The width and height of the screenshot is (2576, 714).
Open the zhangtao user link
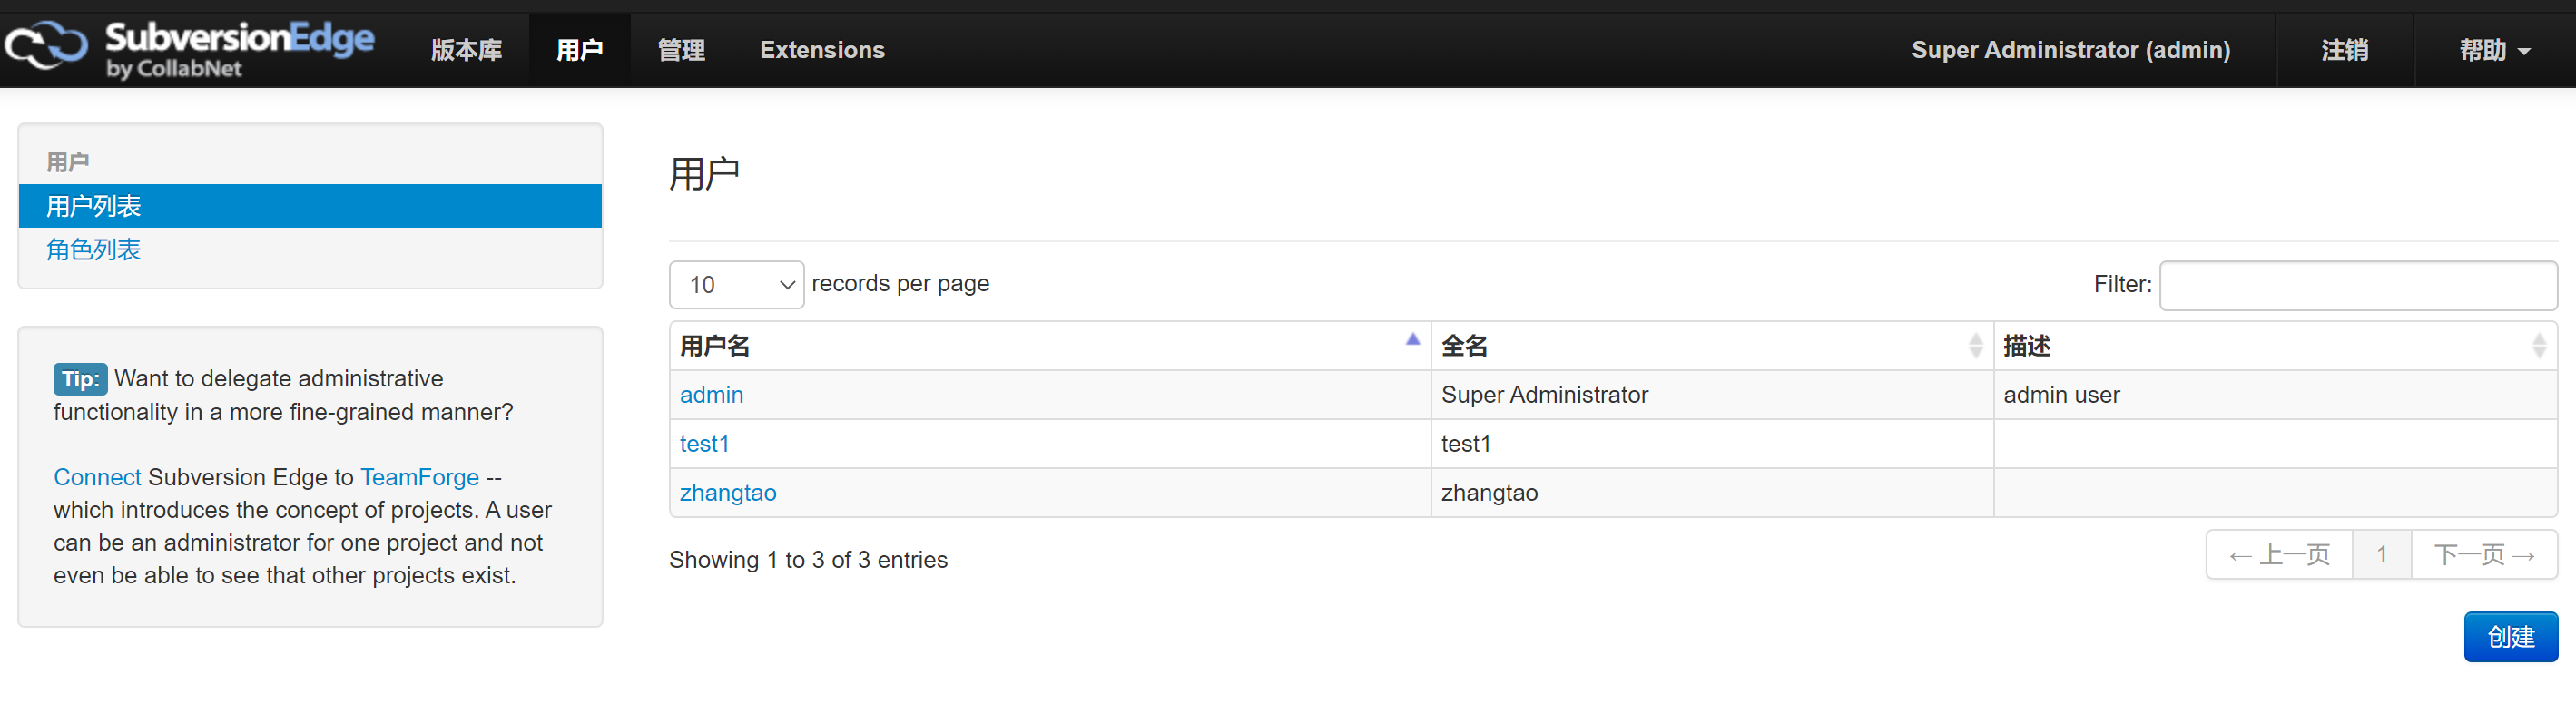click(727, 493)
